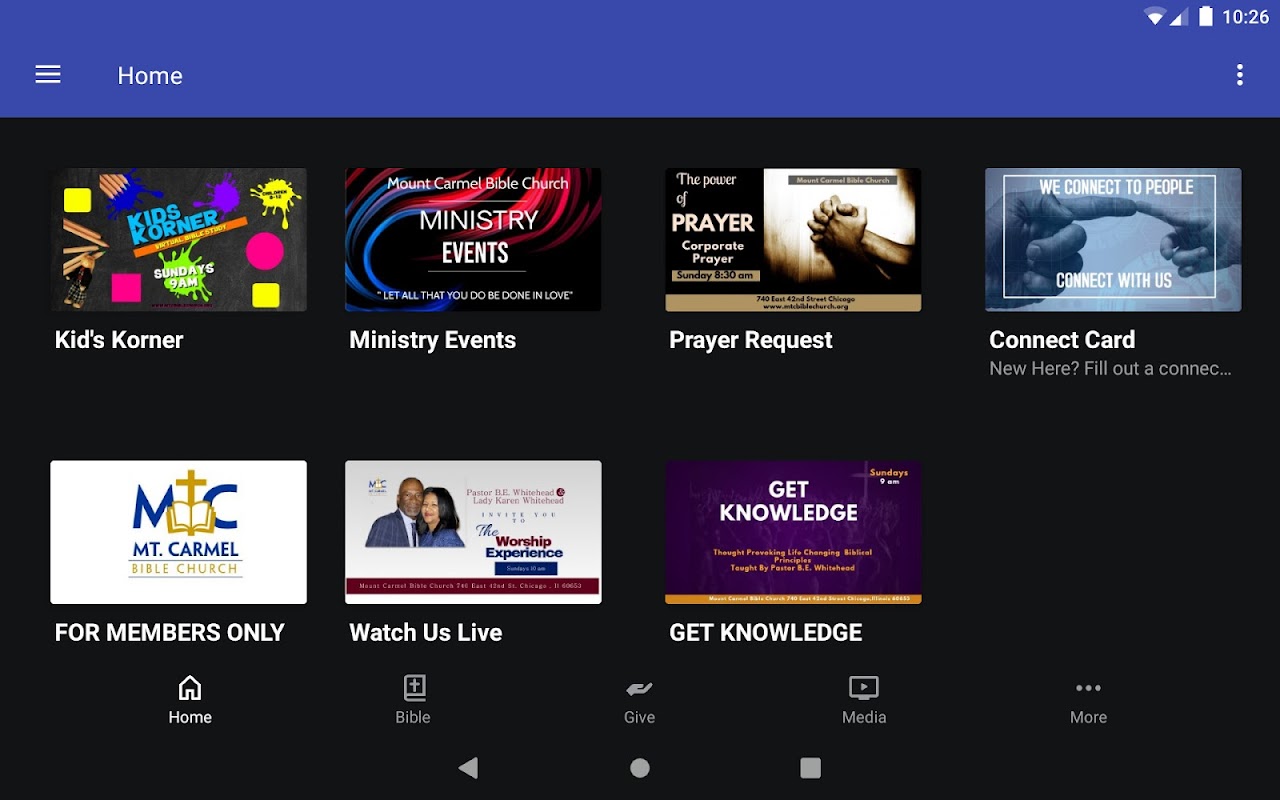Open the Ministry Events banner image
1280x800 pixels.
click(x=473, y=240)
